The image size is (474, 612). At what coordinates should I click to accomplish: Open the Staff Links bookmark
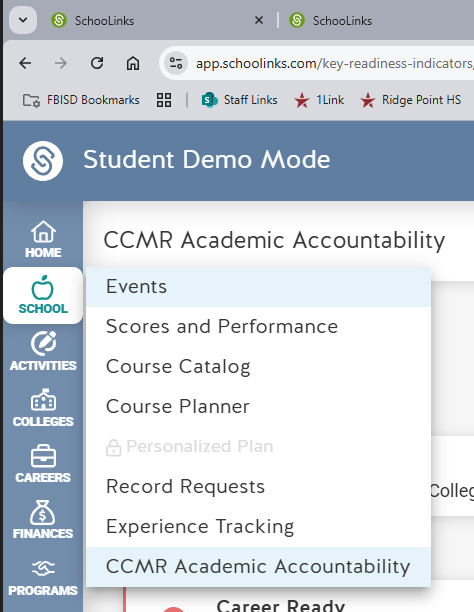[239, 100]
